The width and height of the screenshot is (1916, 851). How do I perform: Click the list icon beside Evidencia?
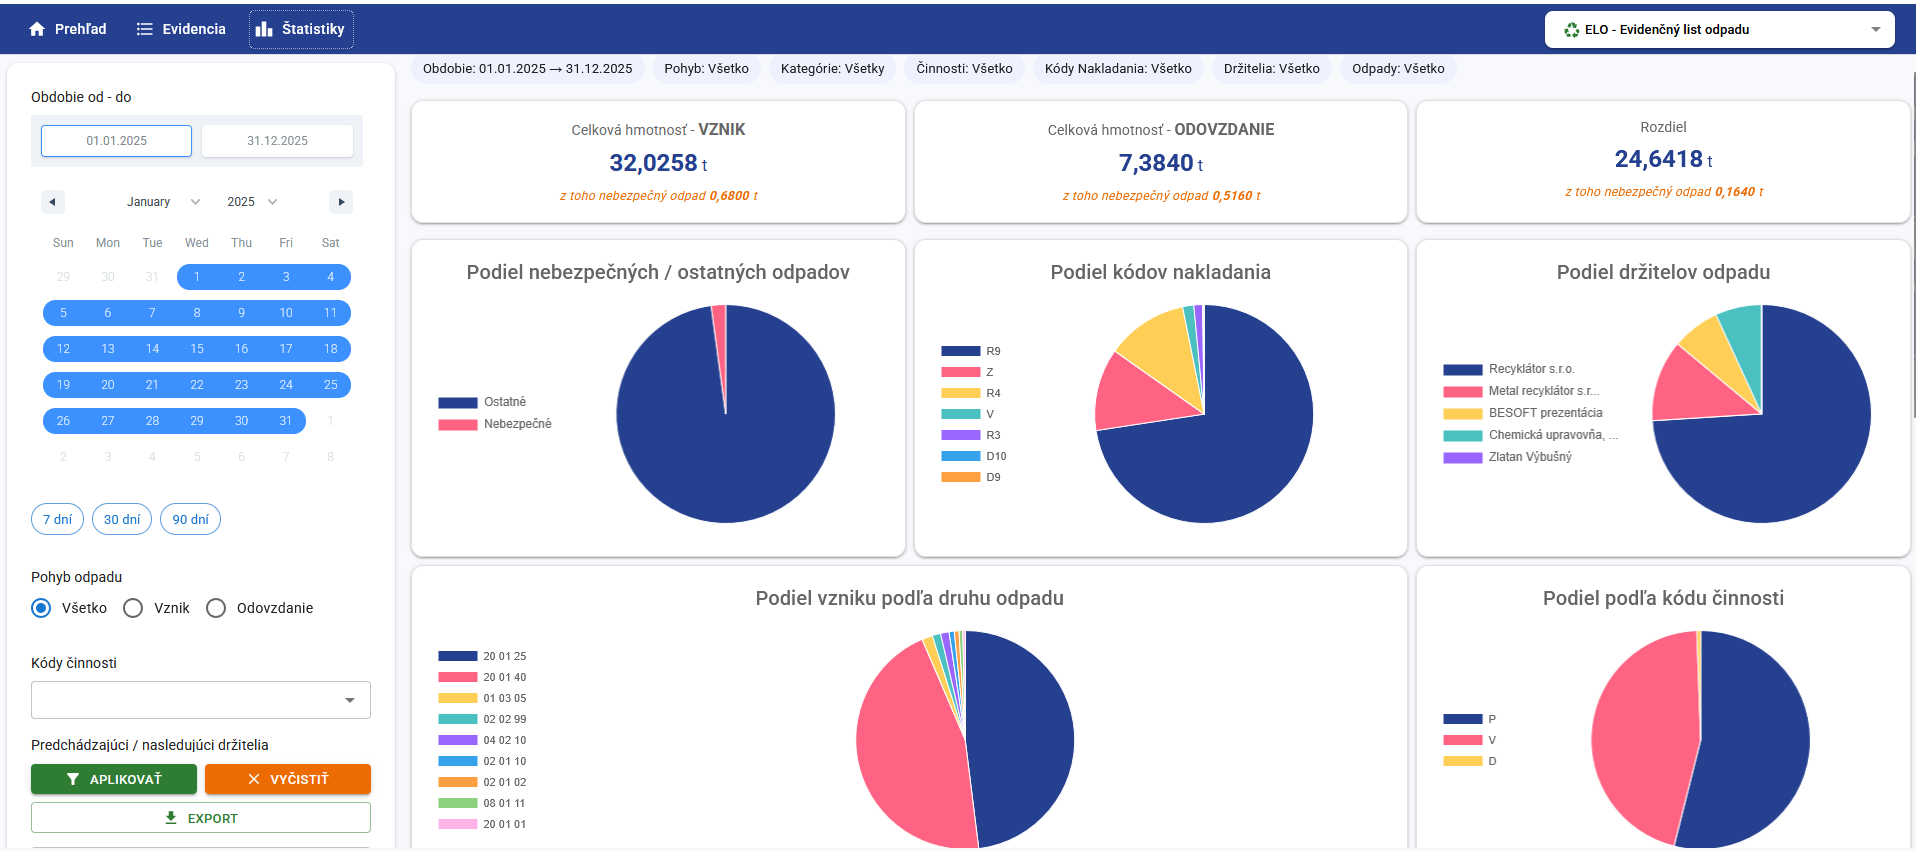(x=145, y=29)
